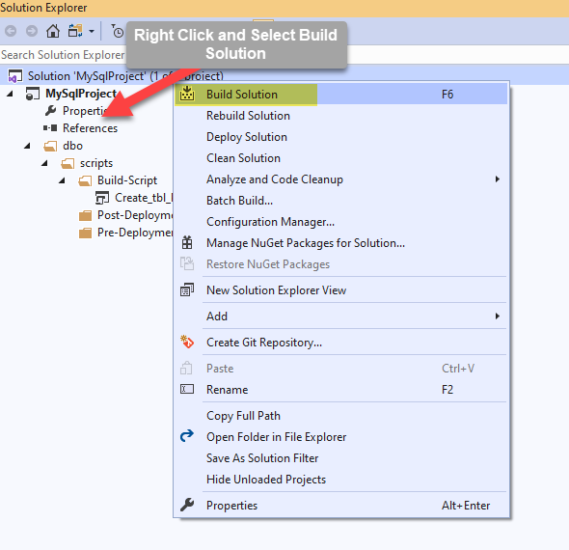Collapse the scripts folder tree arrow
This screenshot has width=569, height=550.
point(45,163)
